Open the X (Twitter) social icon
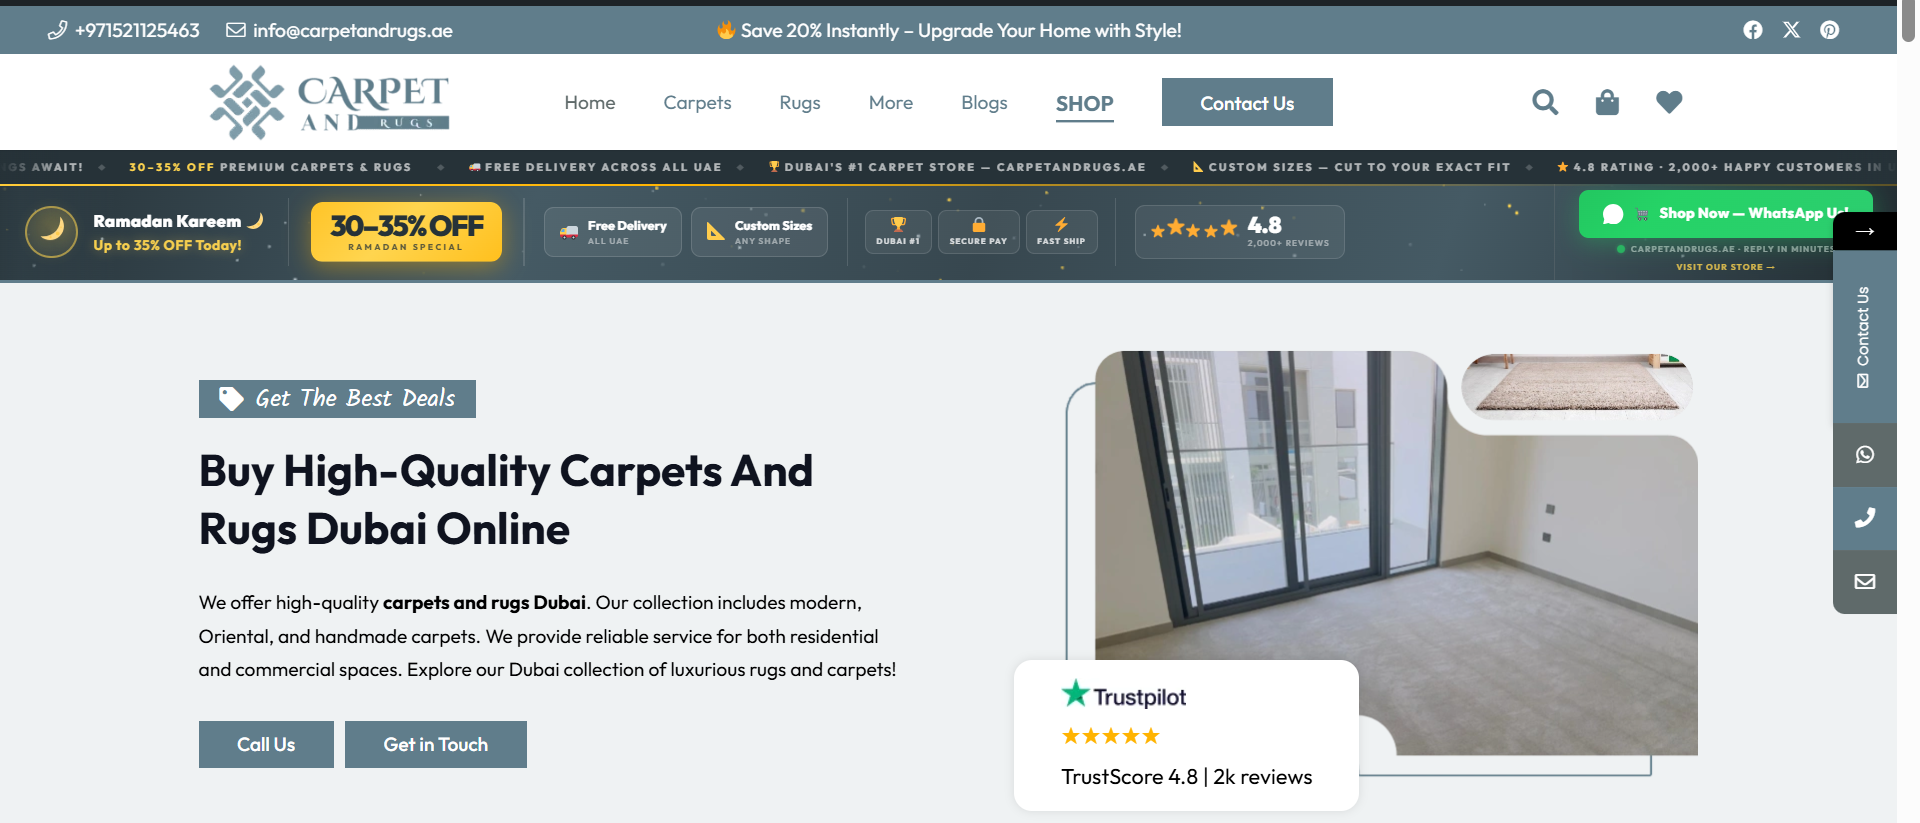The image size is (1920, 823). tap(1791, 30)
